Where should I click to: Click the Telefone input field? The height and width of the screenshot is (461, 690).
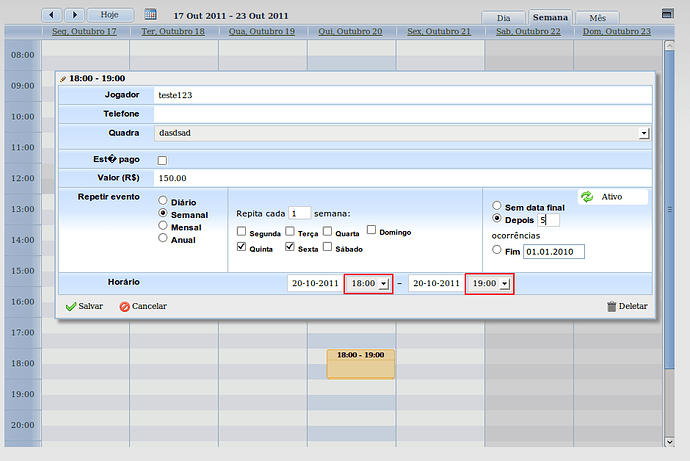tap(402, 114)
